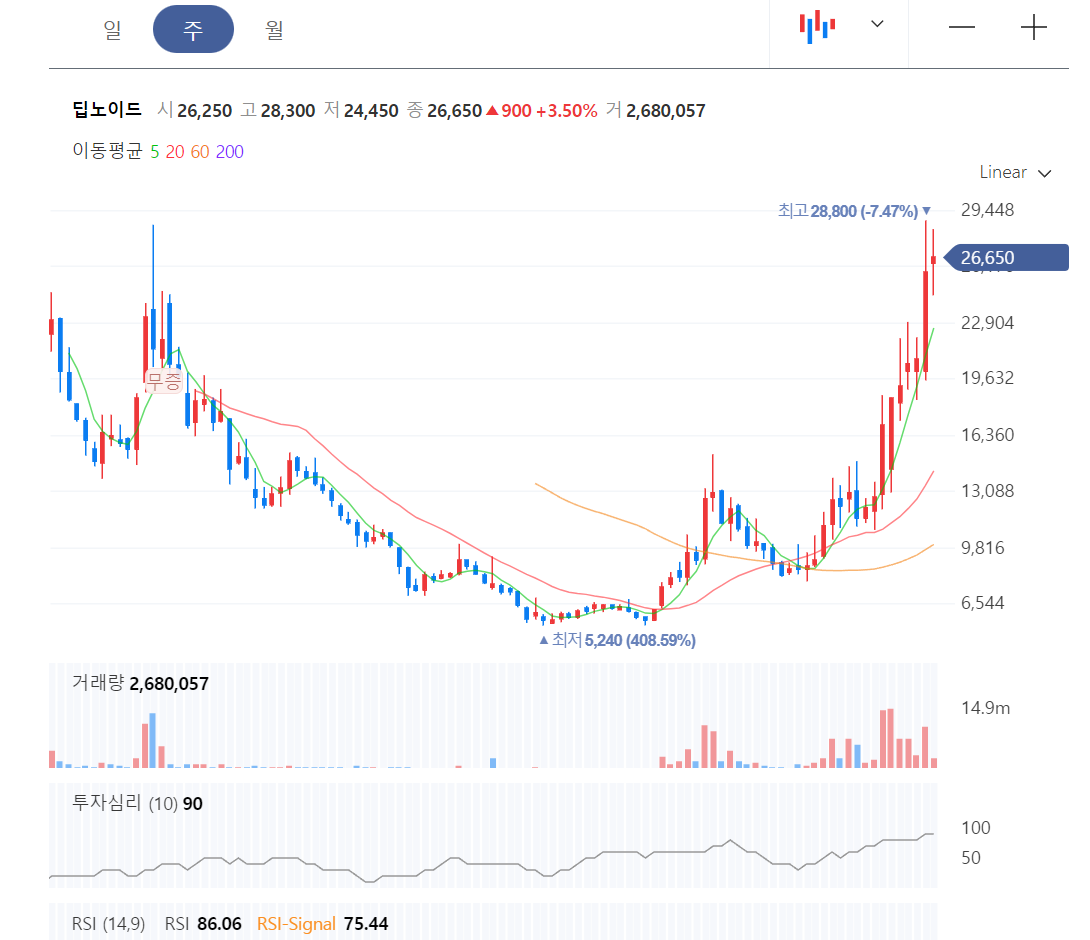The image size is (1090, 940).
Task: Zoom out with the minus button
Action: (x=962, y=27)
